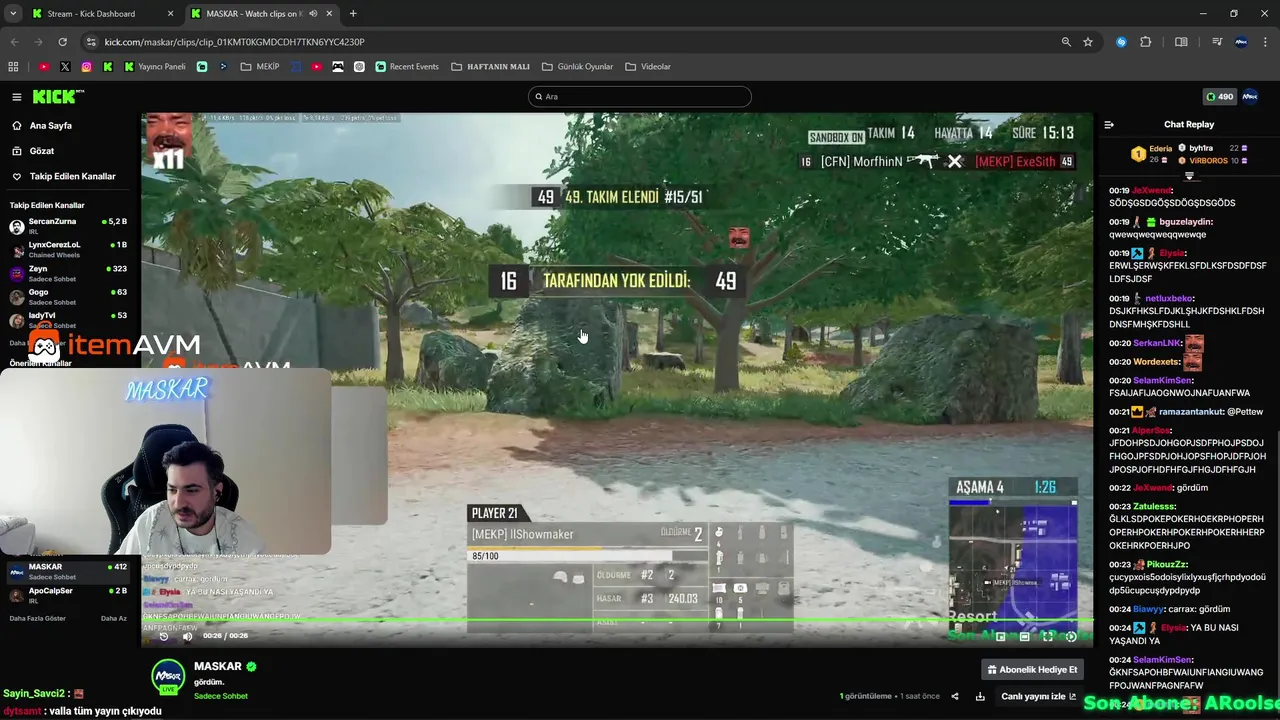
Task: Open LynxCerezLoL channel in sidebar
Action: (x=70, y=249)
